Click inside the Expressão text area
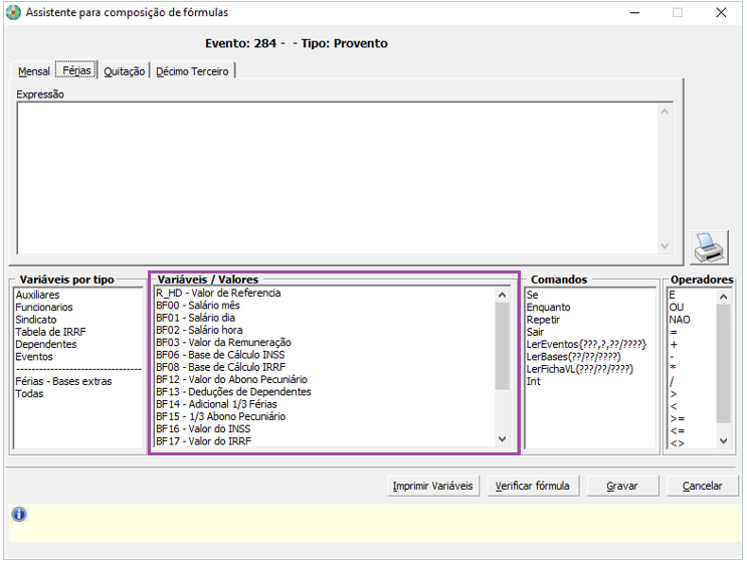Screen dimensions: 747x564 (x=337, y=178)
